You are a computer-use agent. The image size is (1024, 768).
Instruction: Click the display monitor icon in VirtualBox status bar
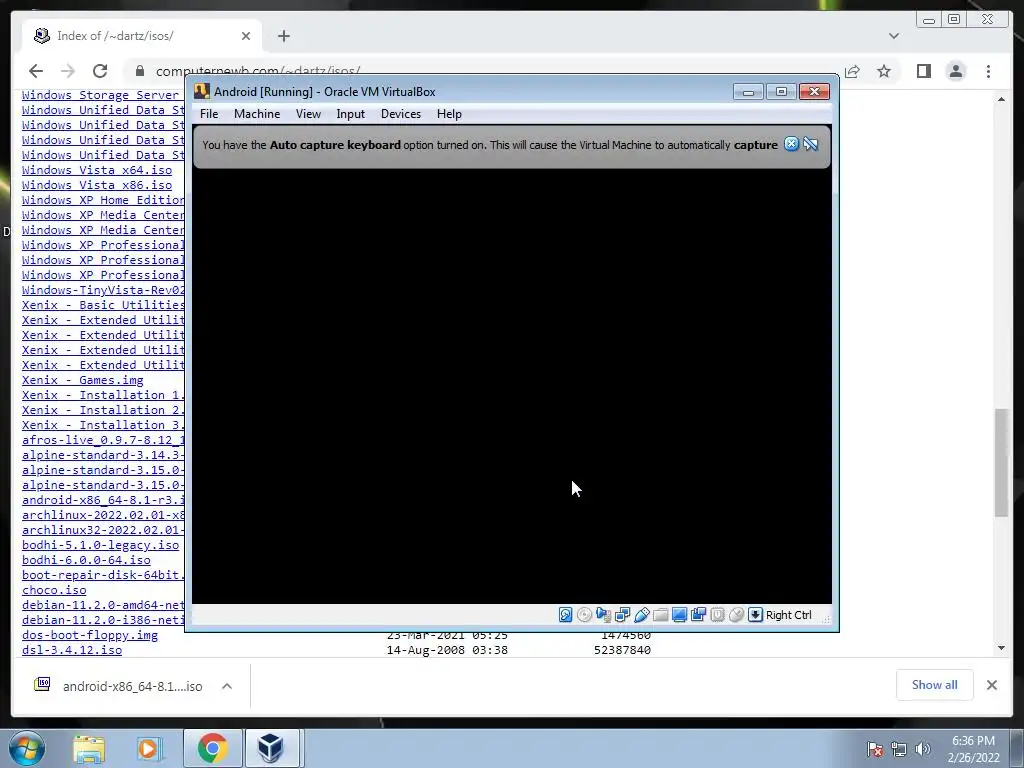(679, 615)
